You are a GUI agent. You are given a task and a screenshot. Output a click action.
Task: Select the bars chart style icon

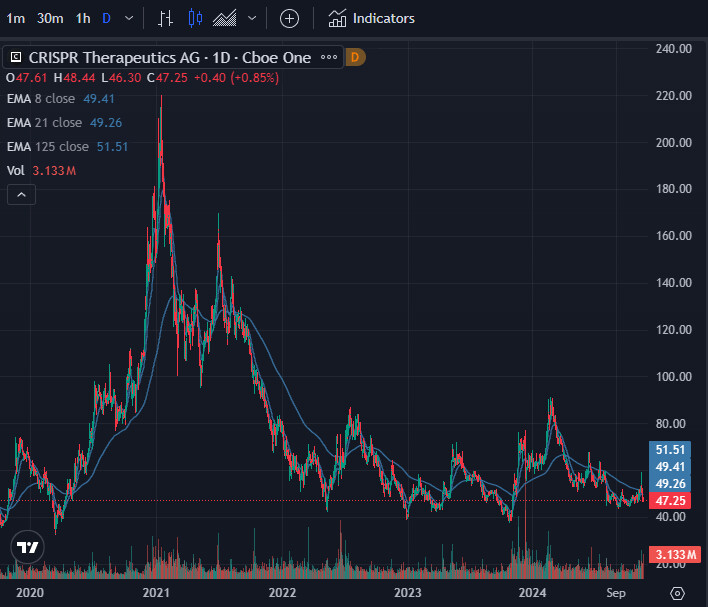[x=166, y=18]
